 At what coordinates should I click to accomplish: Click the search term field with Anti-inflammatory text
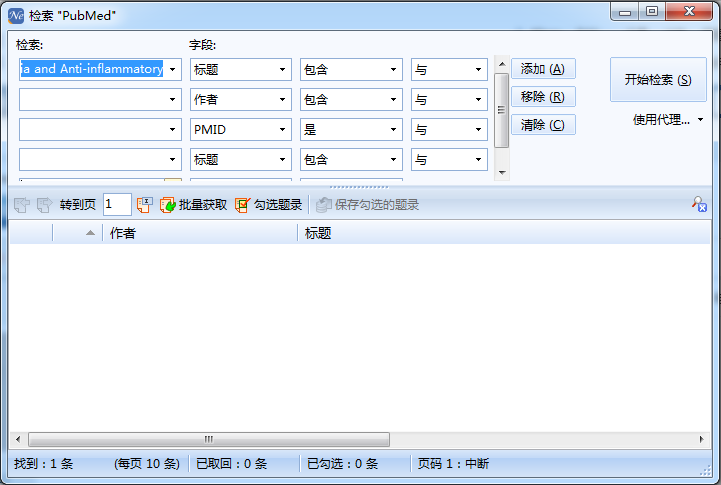pyautogui.click(x=92, y=69)
